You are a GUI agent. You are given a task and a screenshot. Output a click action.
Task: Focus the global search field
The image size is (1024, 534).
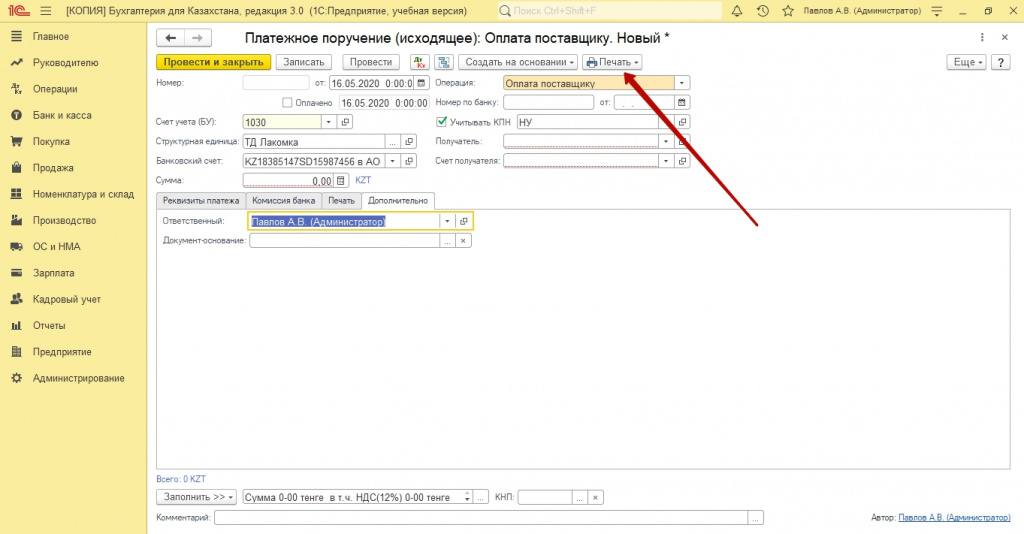[x=609, y=11]
